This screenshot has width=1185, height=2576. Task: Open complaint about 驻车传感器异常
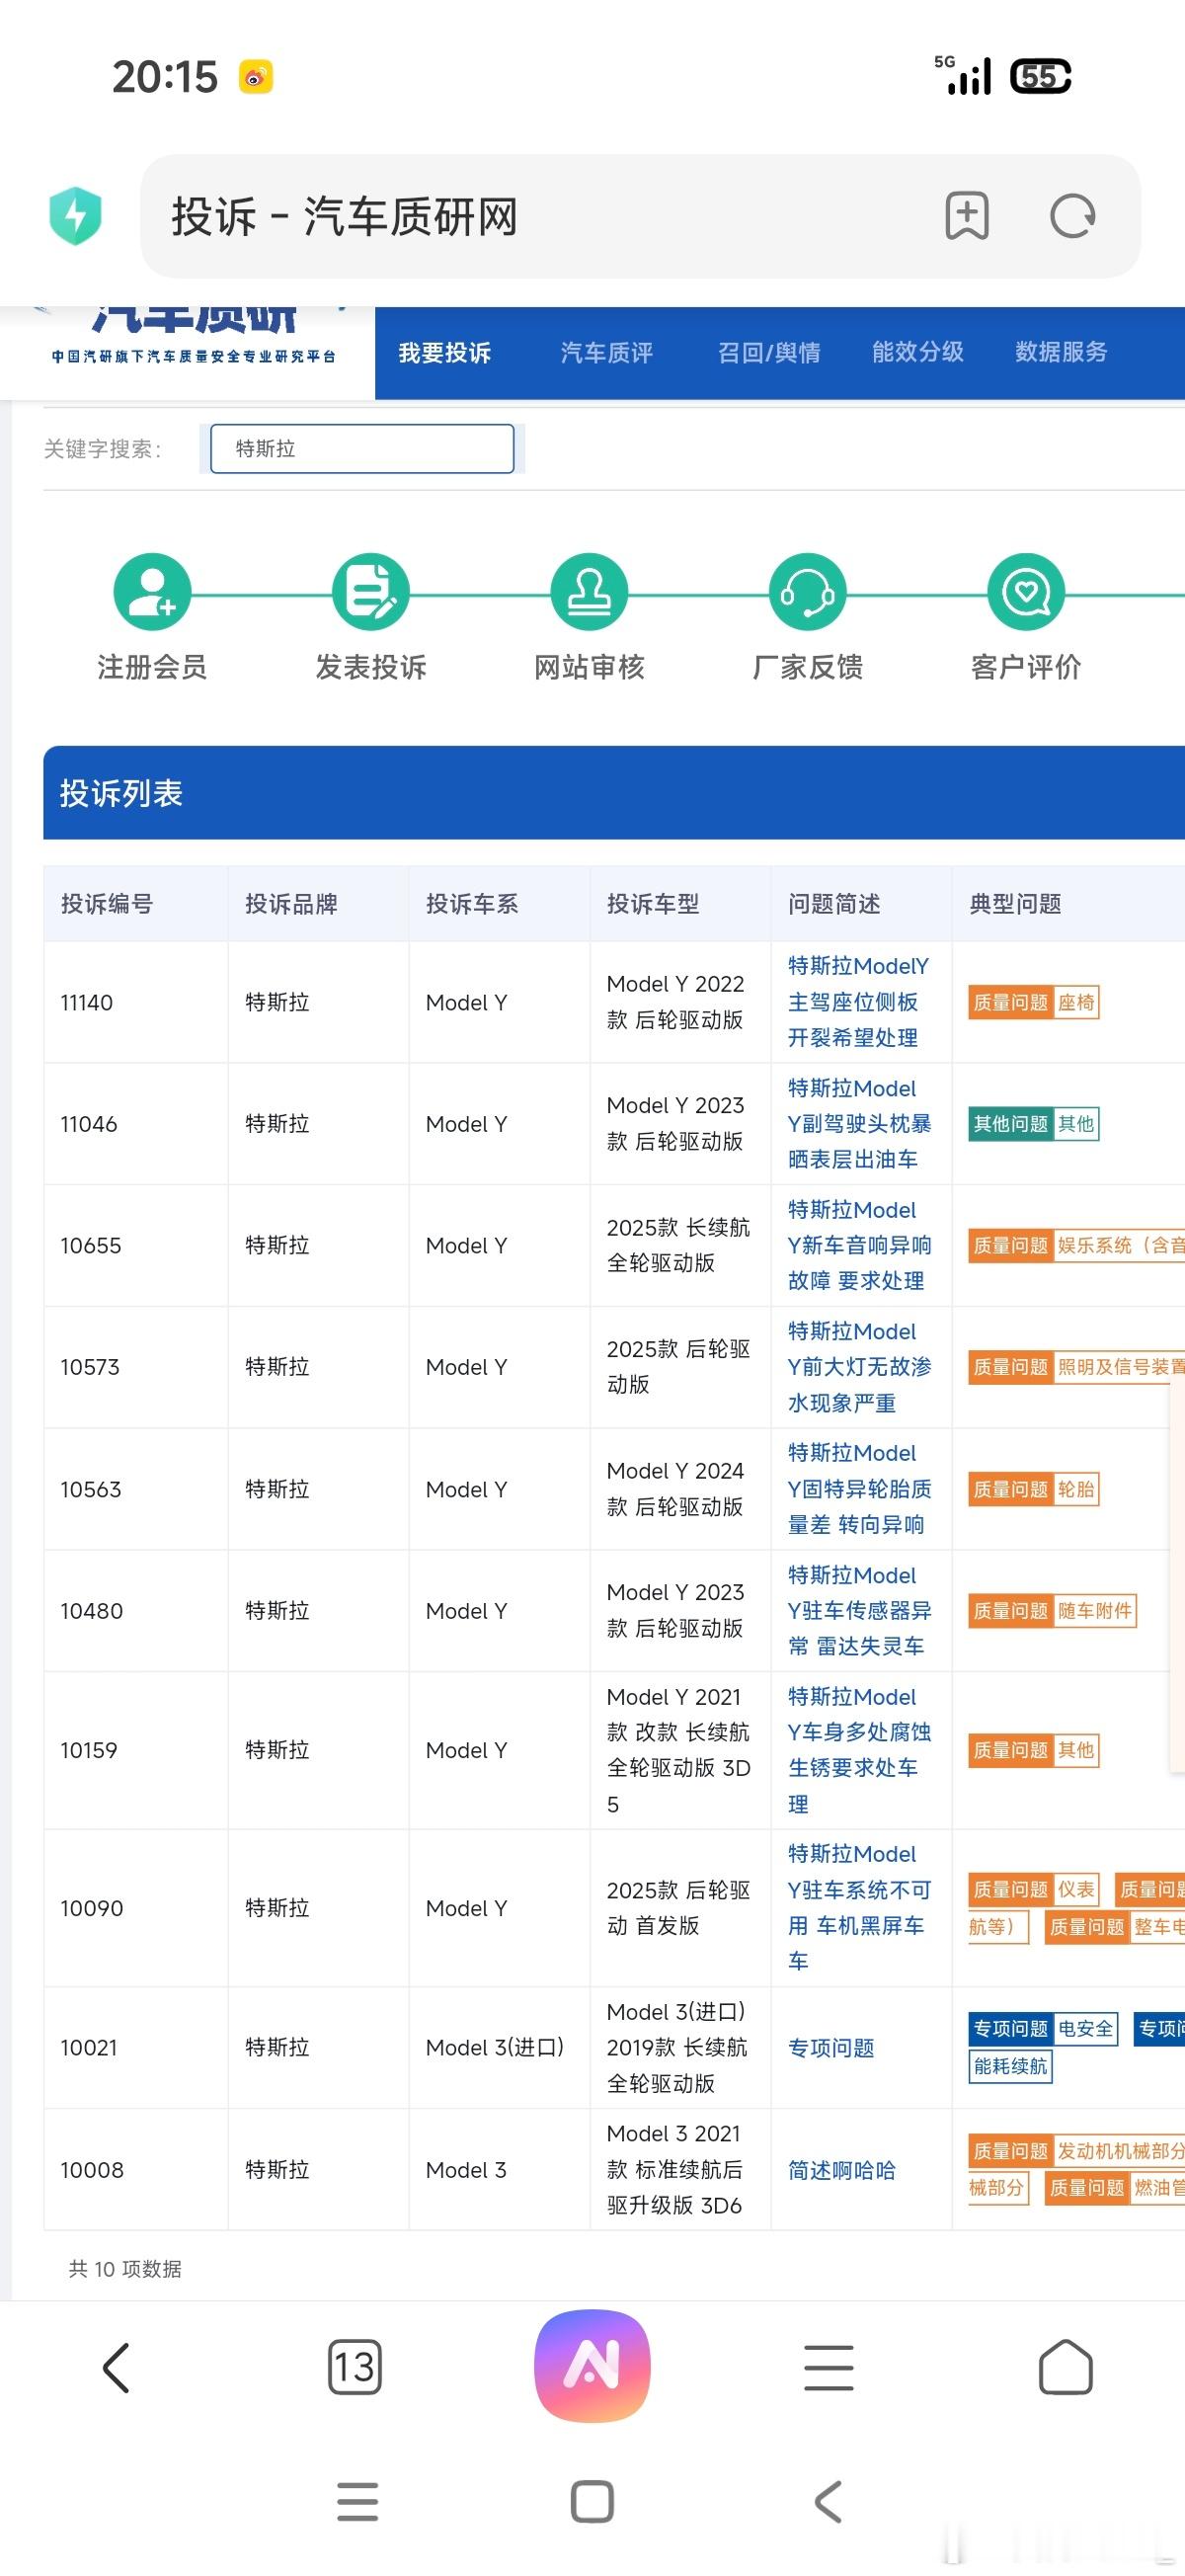click(858, 1611)
